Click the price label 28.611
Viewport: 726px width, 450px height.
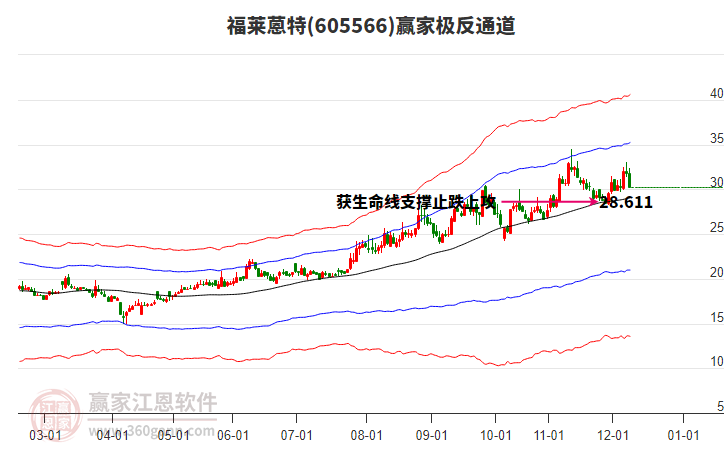tap(626, 202)
